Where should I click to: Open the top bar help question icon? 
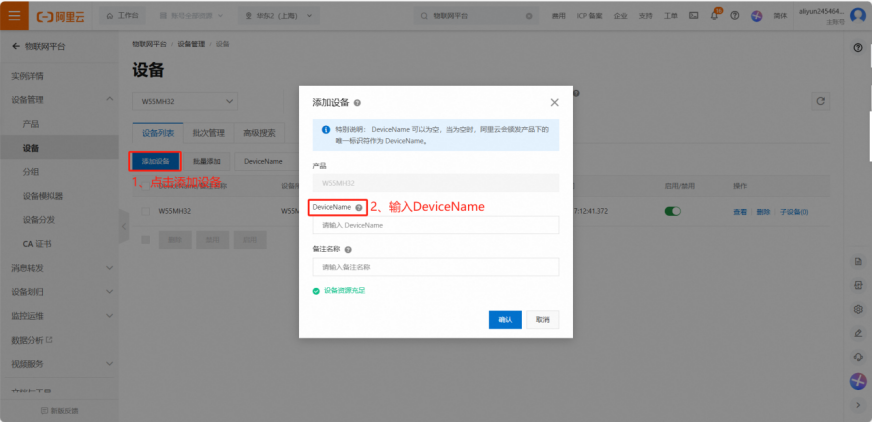click(735, 16)
